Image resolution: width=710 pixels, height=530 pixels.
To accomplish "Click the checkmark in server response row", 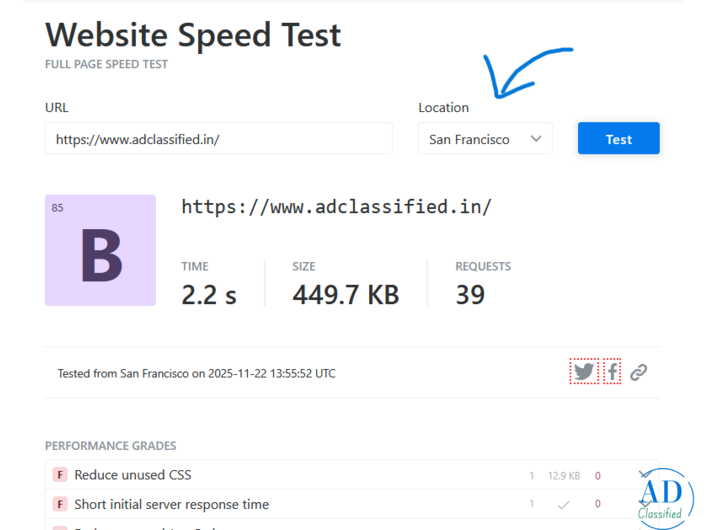I will pos(564,504).
